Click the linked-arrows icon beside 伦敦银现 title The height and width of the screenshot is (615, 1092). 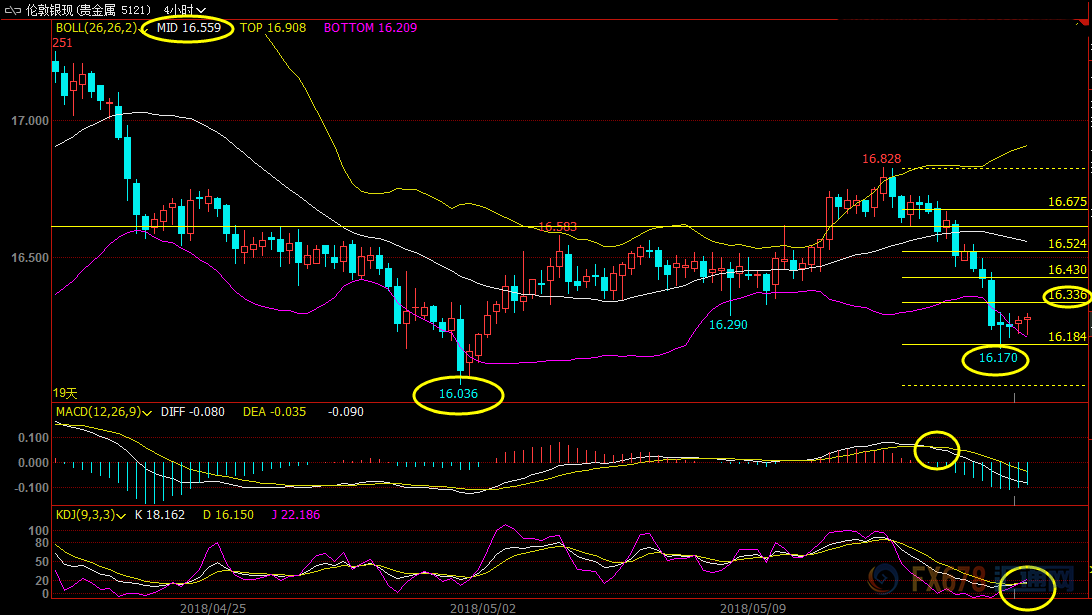(10, 10)
